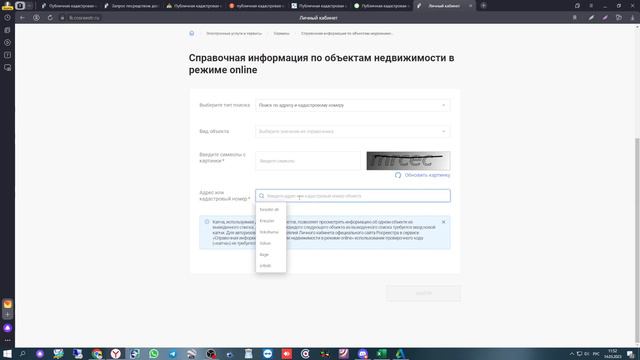Click the browser address bar URL
Image resolution: width=640 pixels, height=360 pixels.
(x=84, y=18)
